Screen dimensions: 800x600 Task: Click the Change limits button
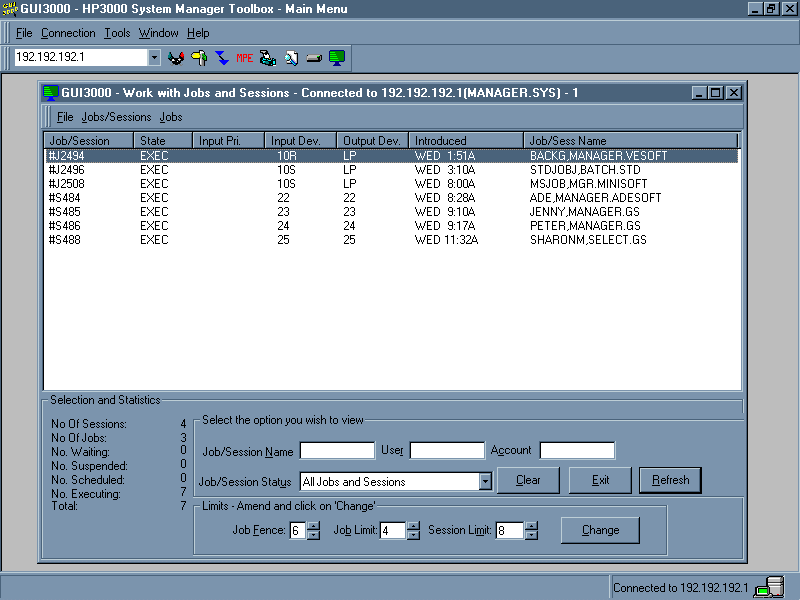600,530
